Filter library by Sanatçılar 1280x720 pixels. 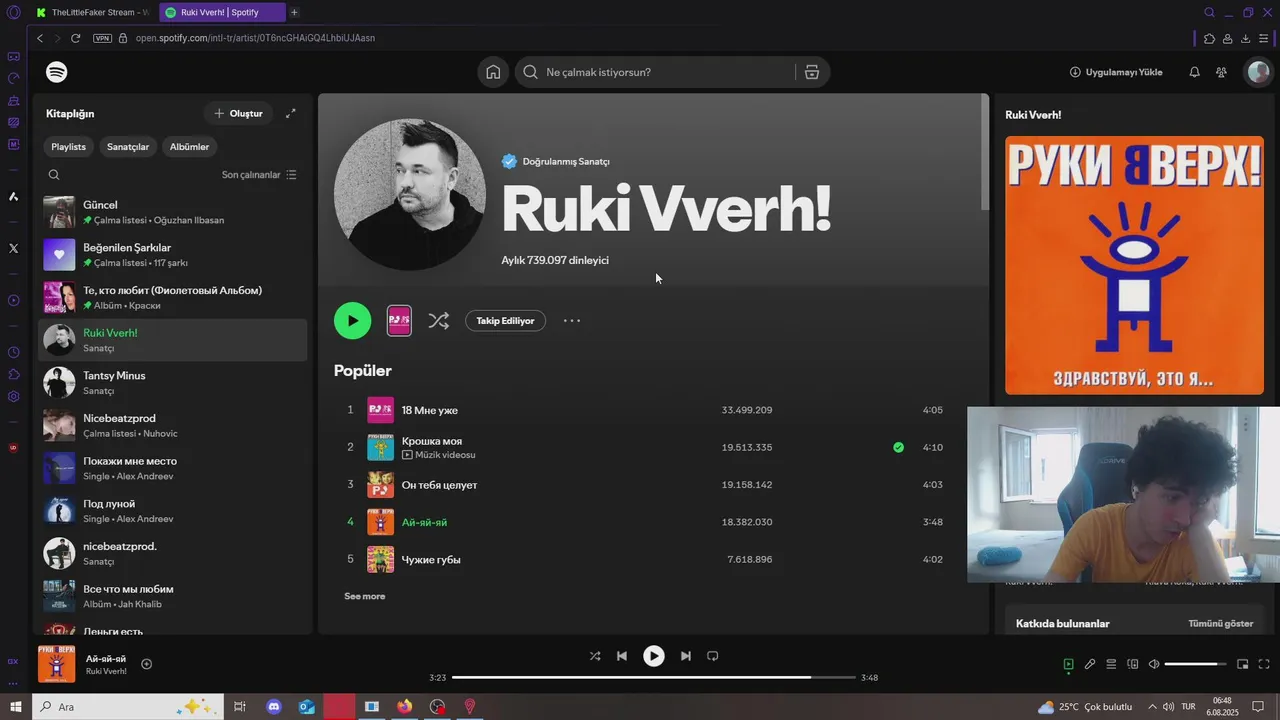(x=128, y=146)
